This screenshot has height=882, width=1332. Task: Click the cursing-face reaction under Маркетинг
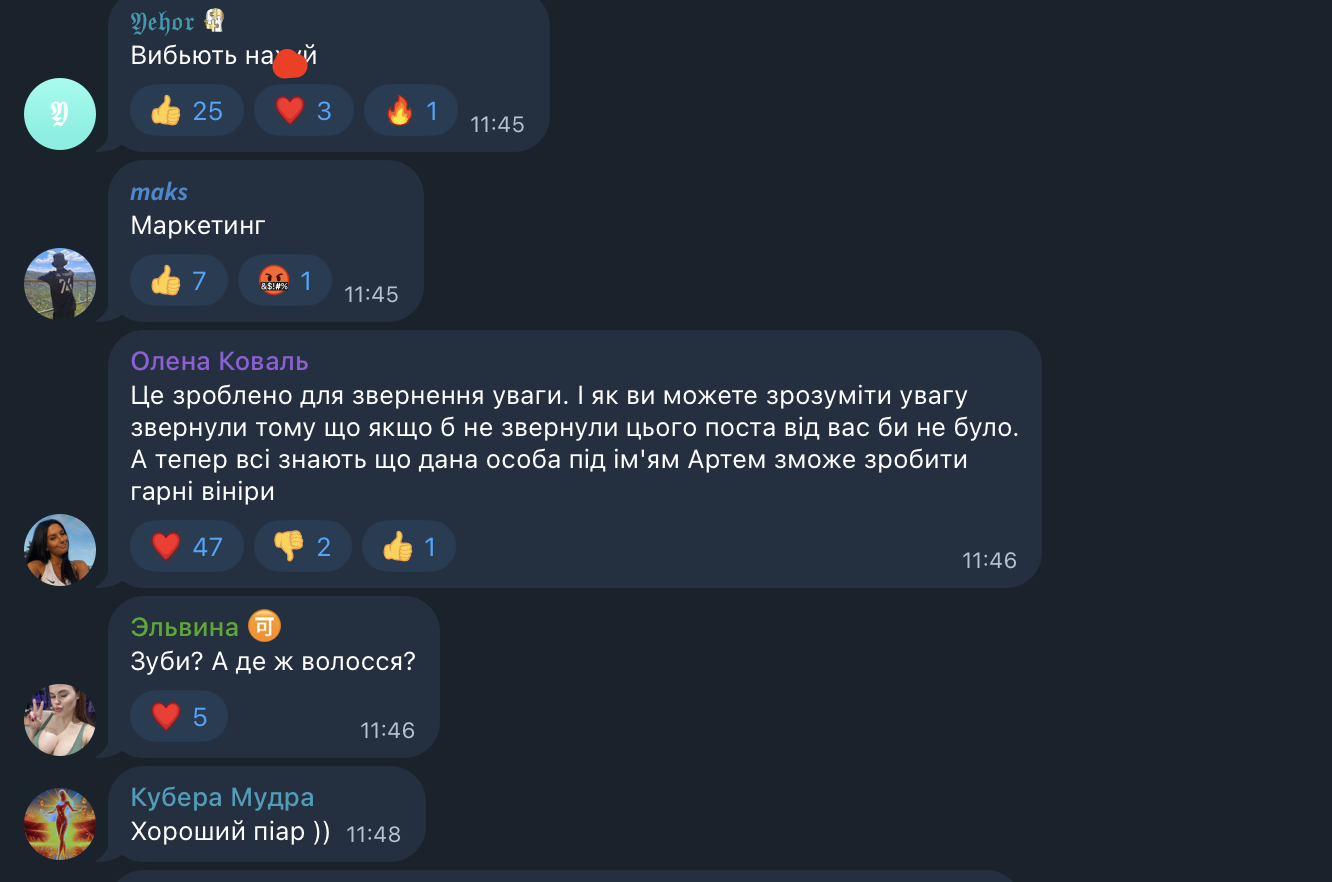tap(284, 281)
